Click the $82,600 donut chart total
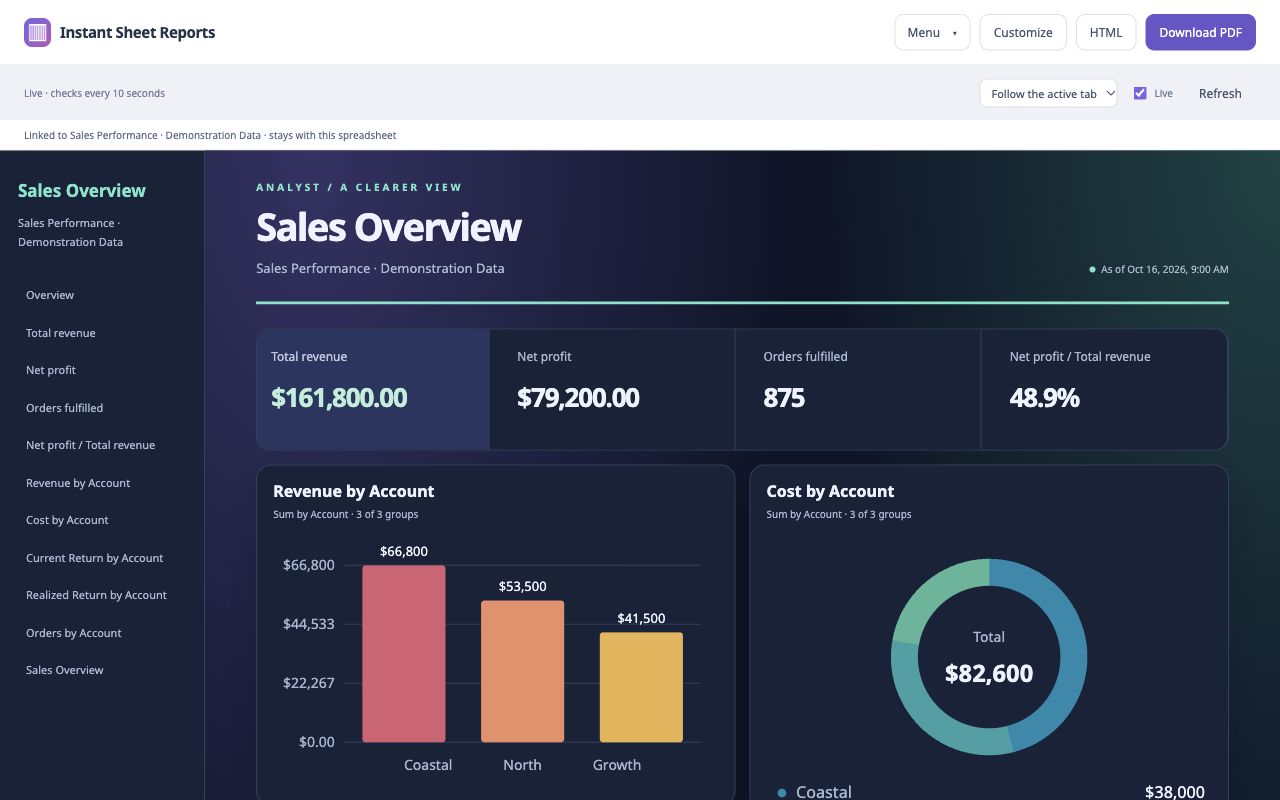Screen dimensions: 1280x800 pyautogui.click(x=989, y=673)
